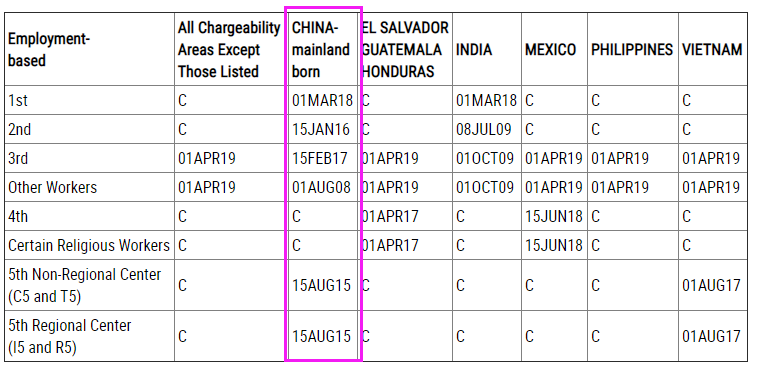Image resolution: width=758 pixels, height=368 pixels.
Task: Click China 2nd preference date 15JAN16
Action: click(x=321, y=130)
